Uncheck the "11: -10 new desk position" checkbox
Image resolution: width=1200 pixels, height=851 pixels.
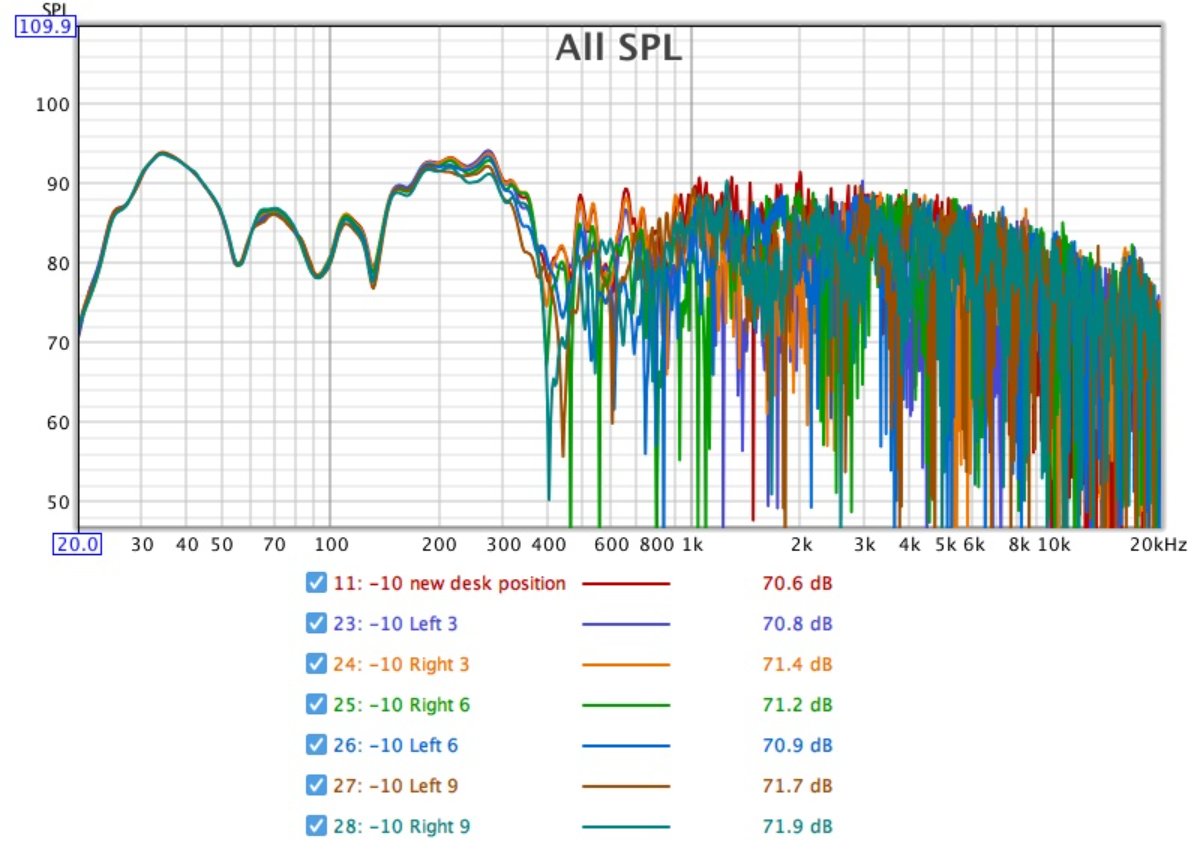point(317,583)
